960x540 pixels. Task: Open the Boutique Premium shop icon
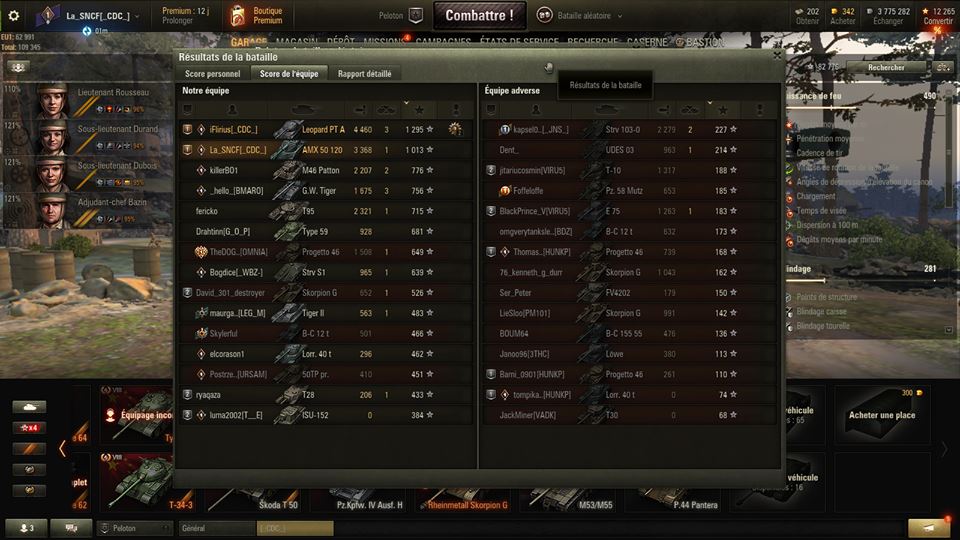click(238, 16)
